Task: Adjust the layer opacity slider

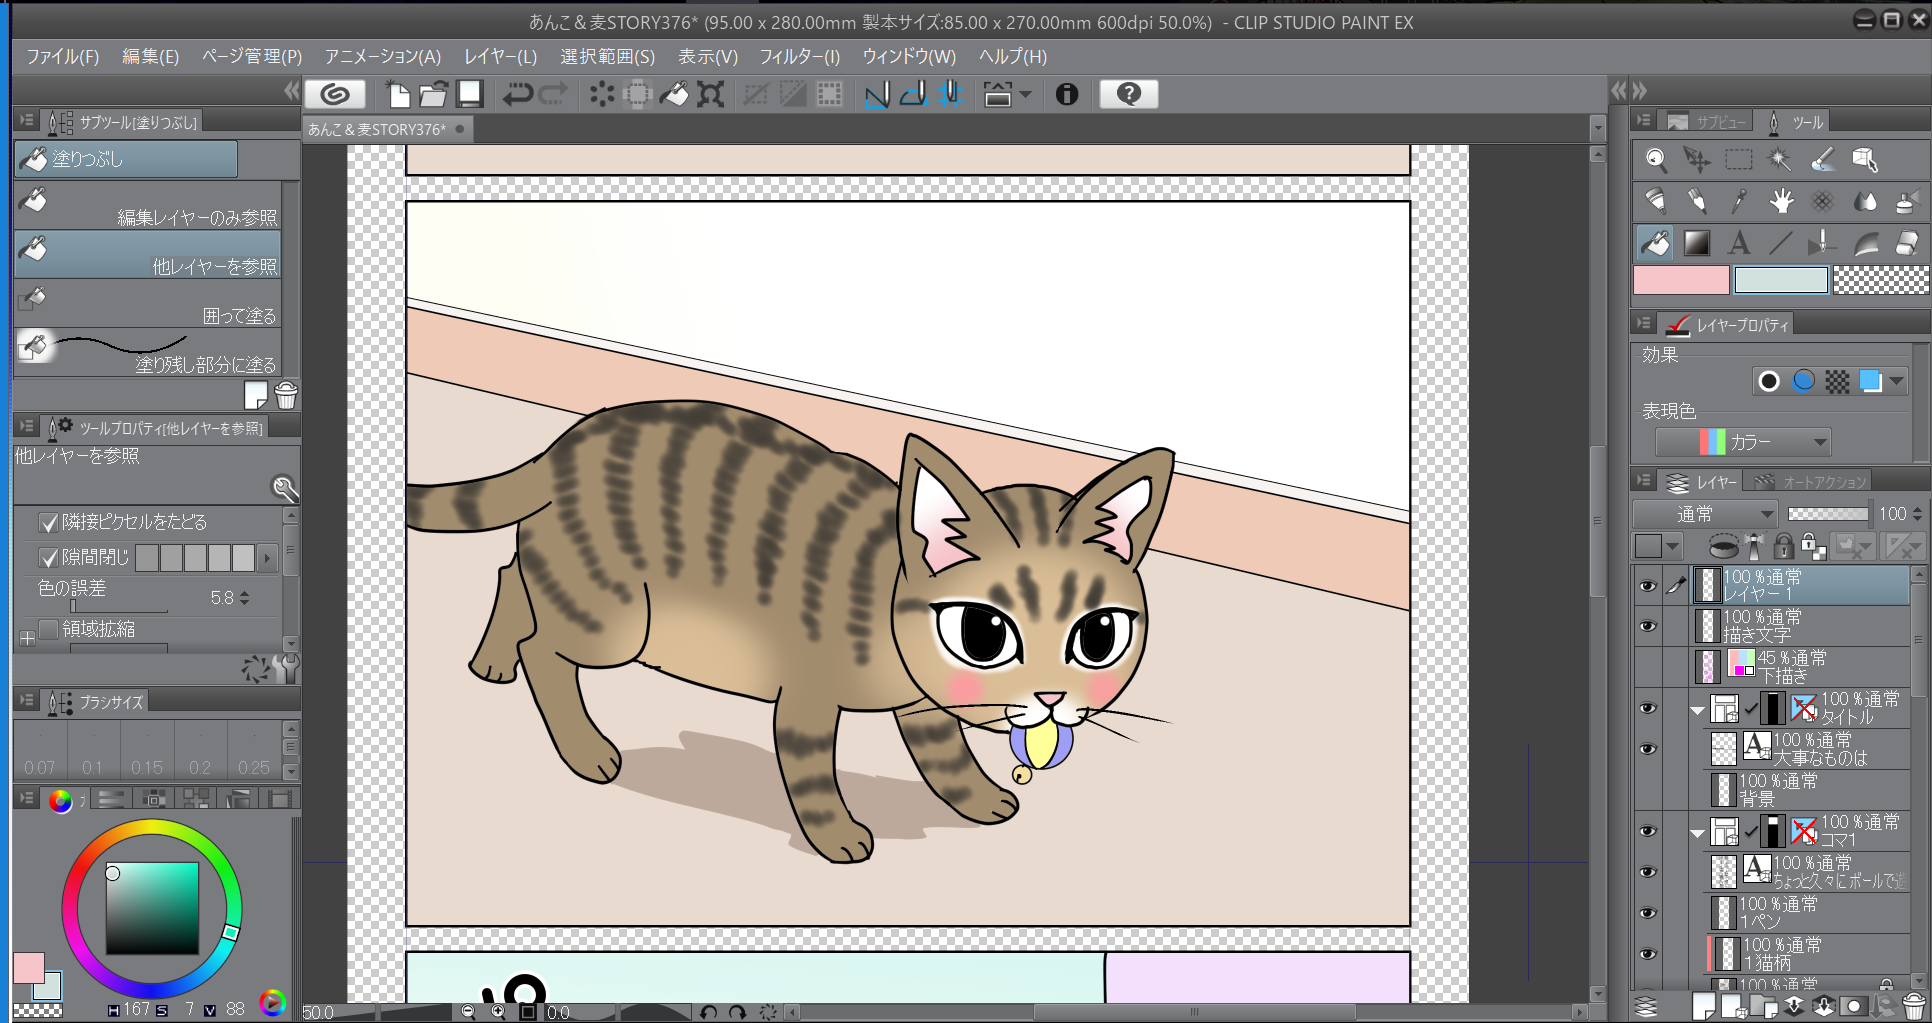Action: (1828, 514)
